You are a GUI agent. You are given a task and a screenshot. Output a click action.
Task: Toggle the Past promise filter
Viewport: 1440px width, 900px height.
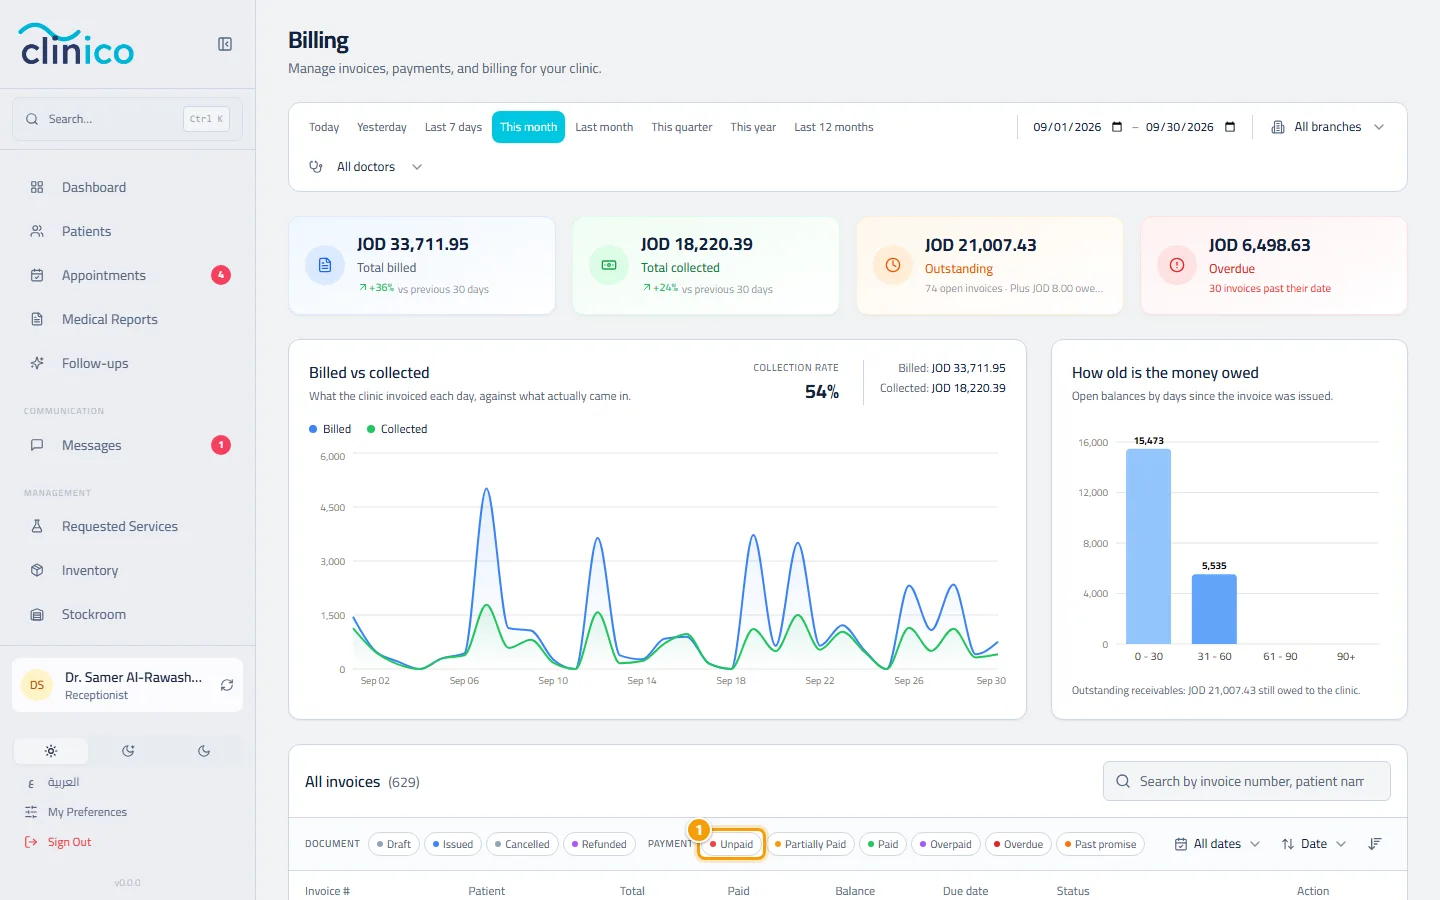click(1100, 844)
